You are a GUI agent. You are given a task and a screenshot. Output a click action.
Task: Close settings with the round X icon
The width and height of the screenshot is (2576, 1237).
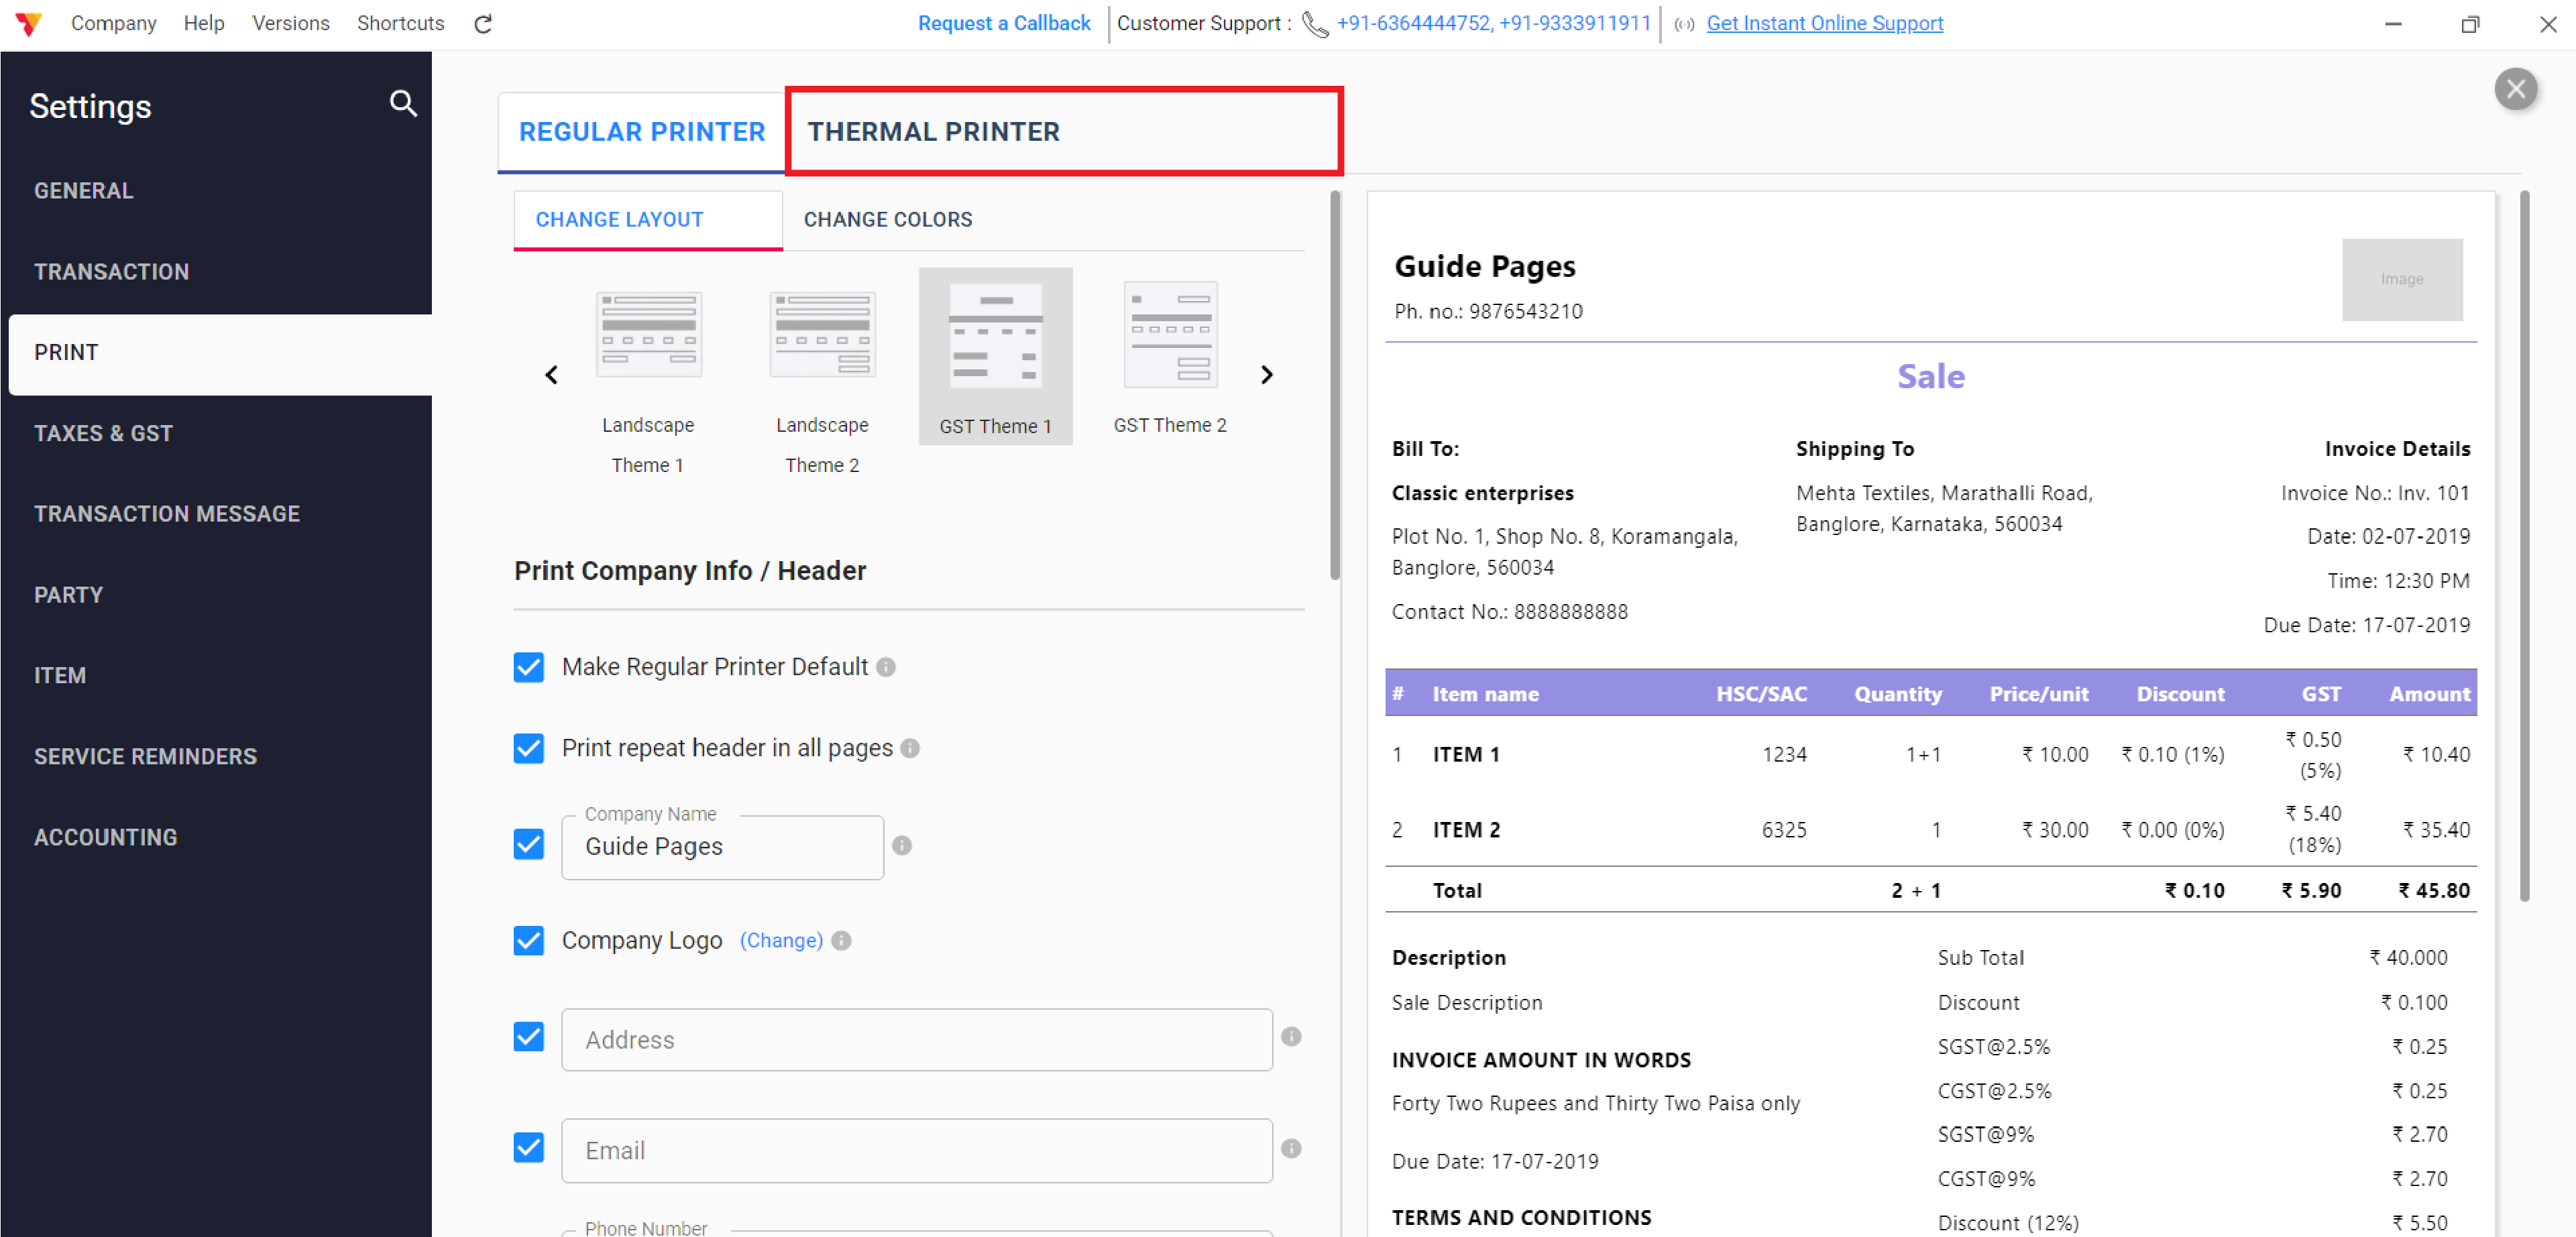click(x=2515, y=90)
